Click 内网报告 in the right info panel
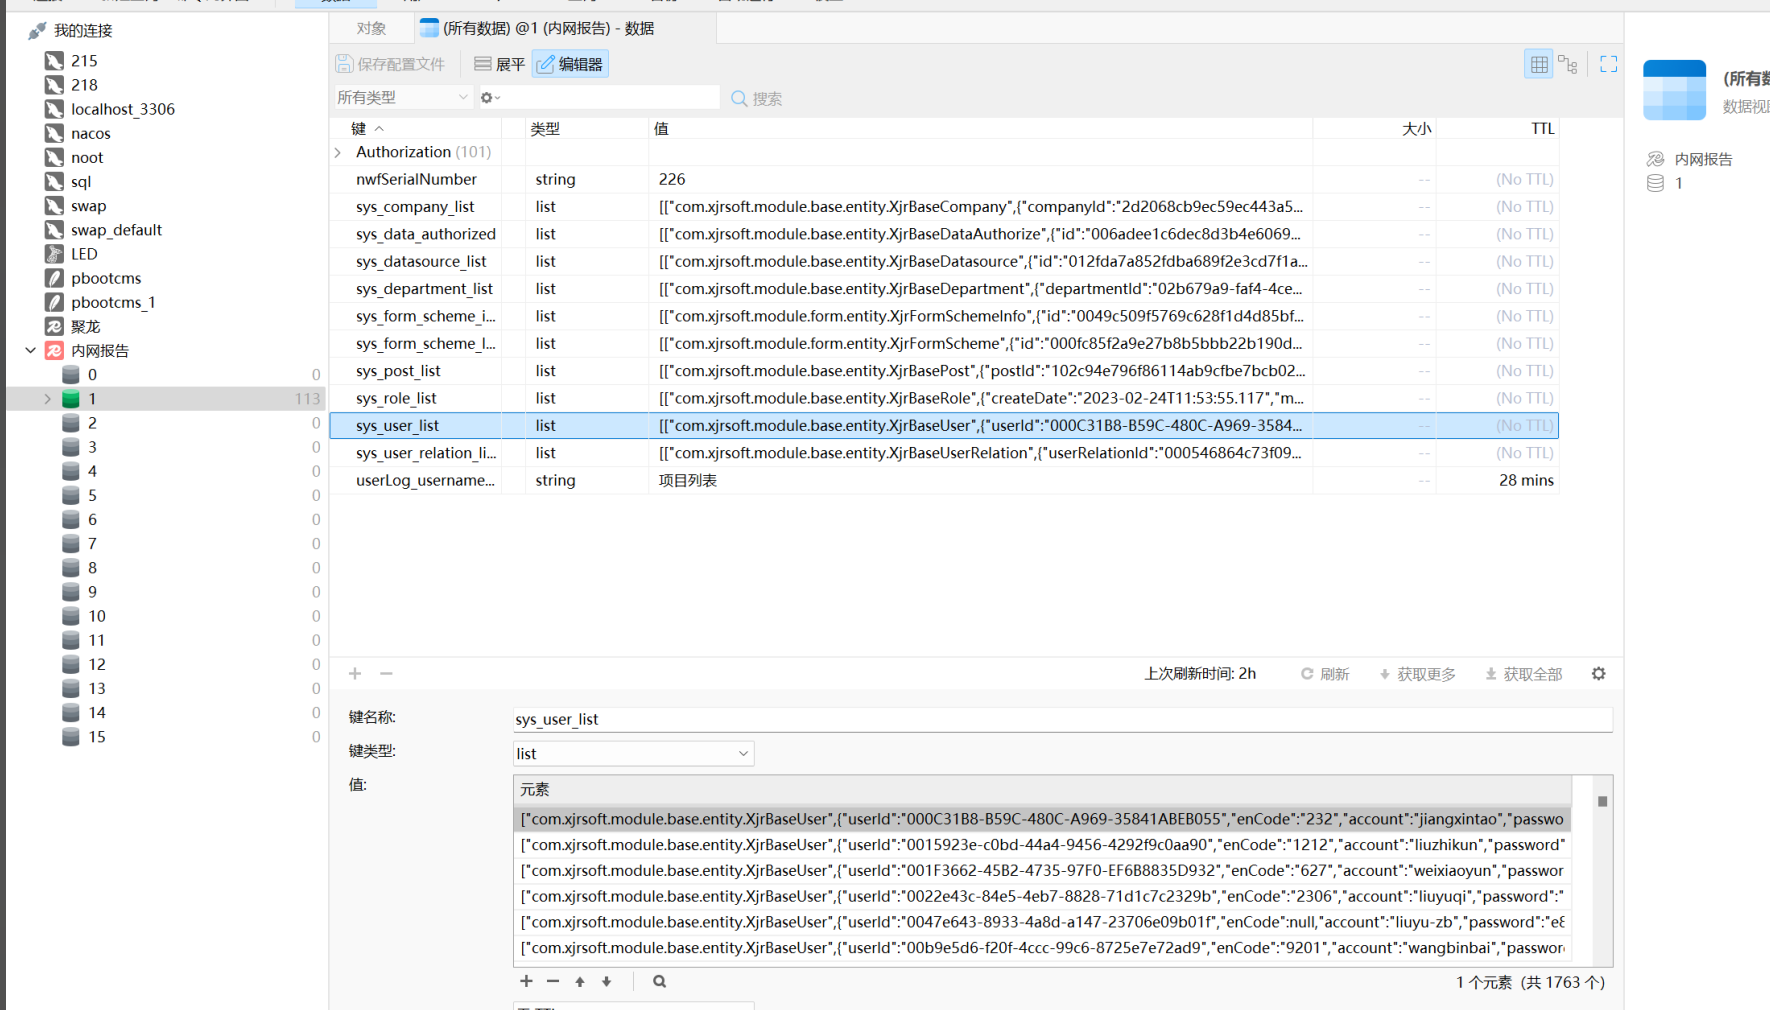This screenshot has height=1010, width=1770. pos(1703,159)
